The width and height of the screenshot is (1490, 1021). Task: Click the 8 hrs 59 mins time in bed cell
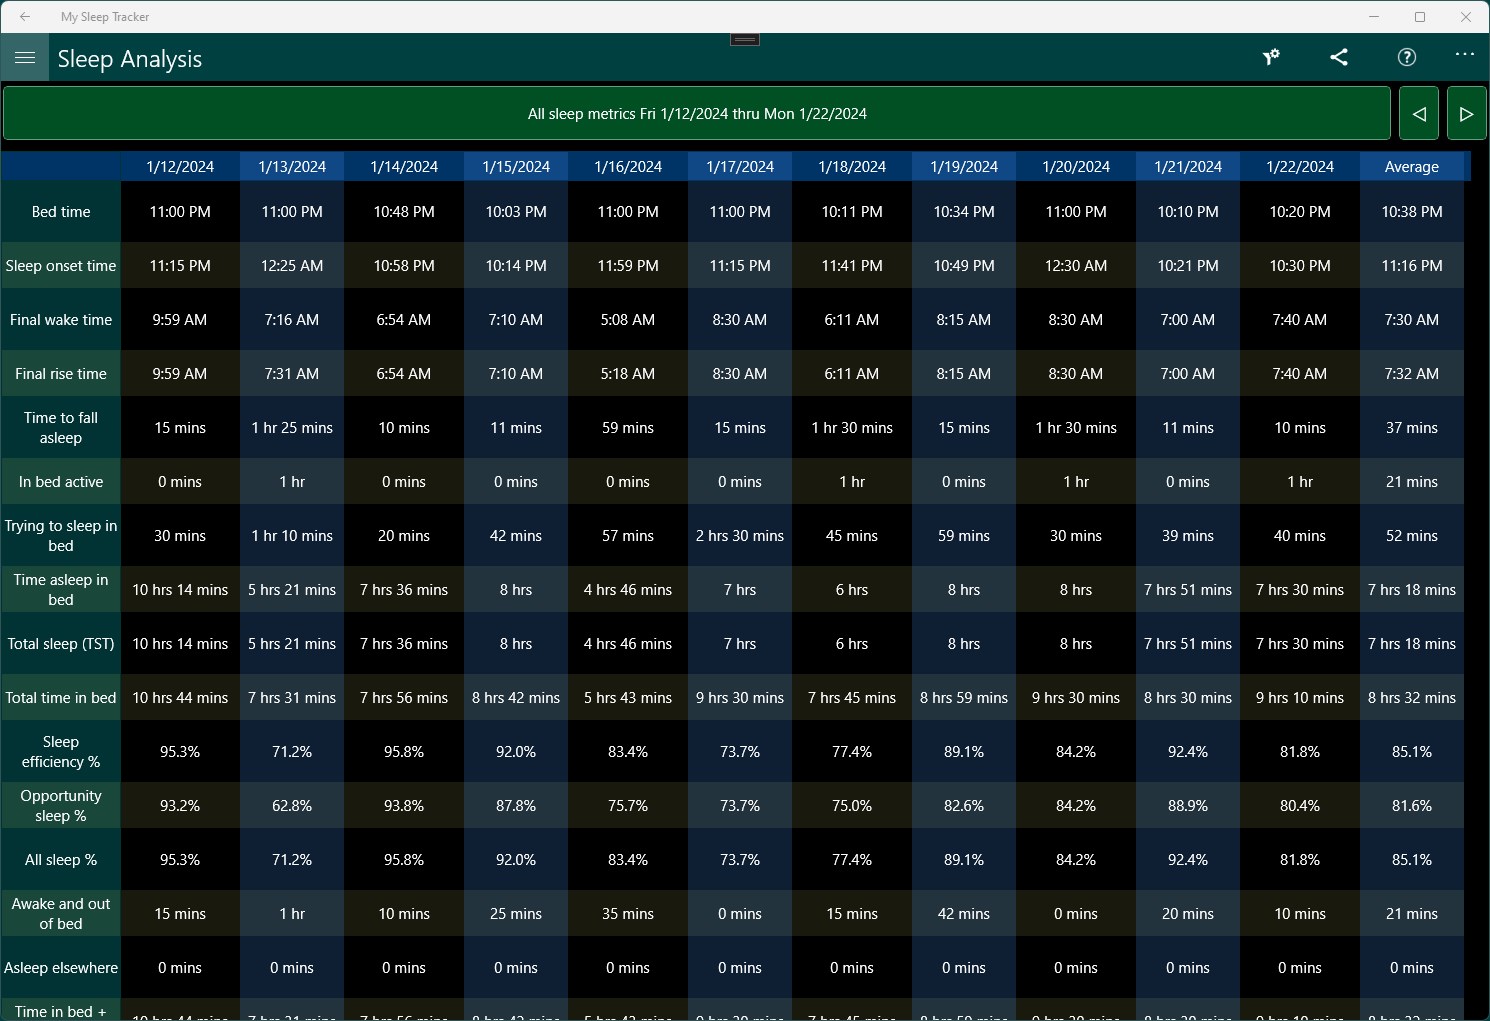[x=964, y=698]
